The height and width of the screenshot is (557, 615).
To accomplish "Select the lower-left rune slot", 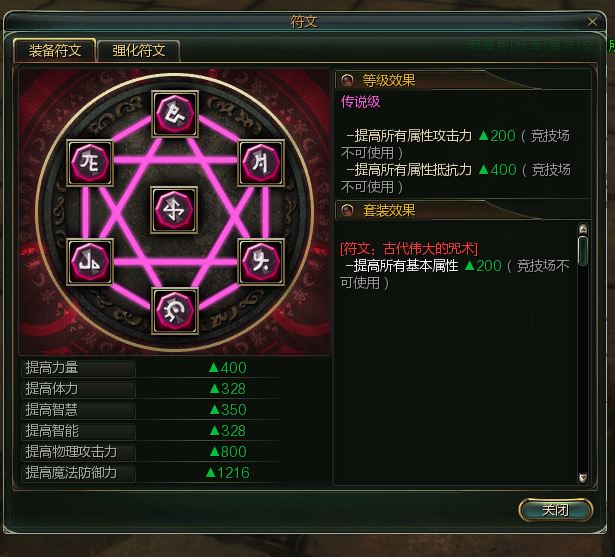I will [x=90, y=262].
